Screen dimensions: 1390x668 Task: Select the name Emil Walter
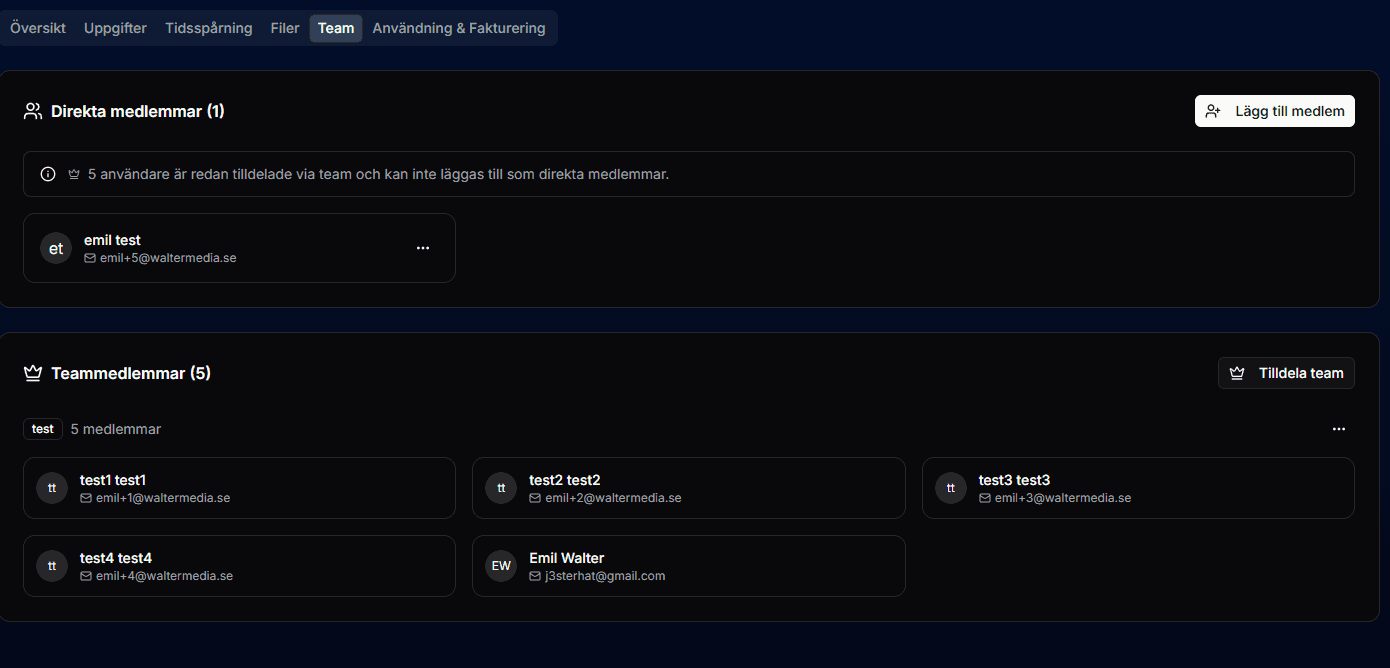pyautogui.click(x=567, y=558)
